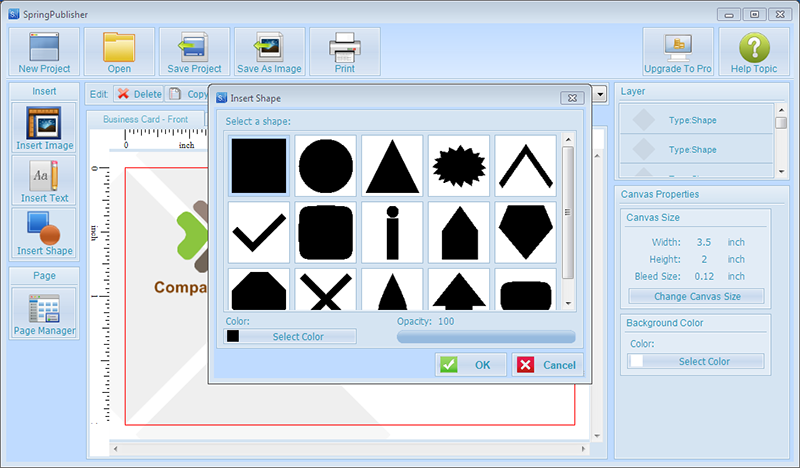Click the New Project icon
The width and height of the screenshot is (800, 468).
click(44, 51)
